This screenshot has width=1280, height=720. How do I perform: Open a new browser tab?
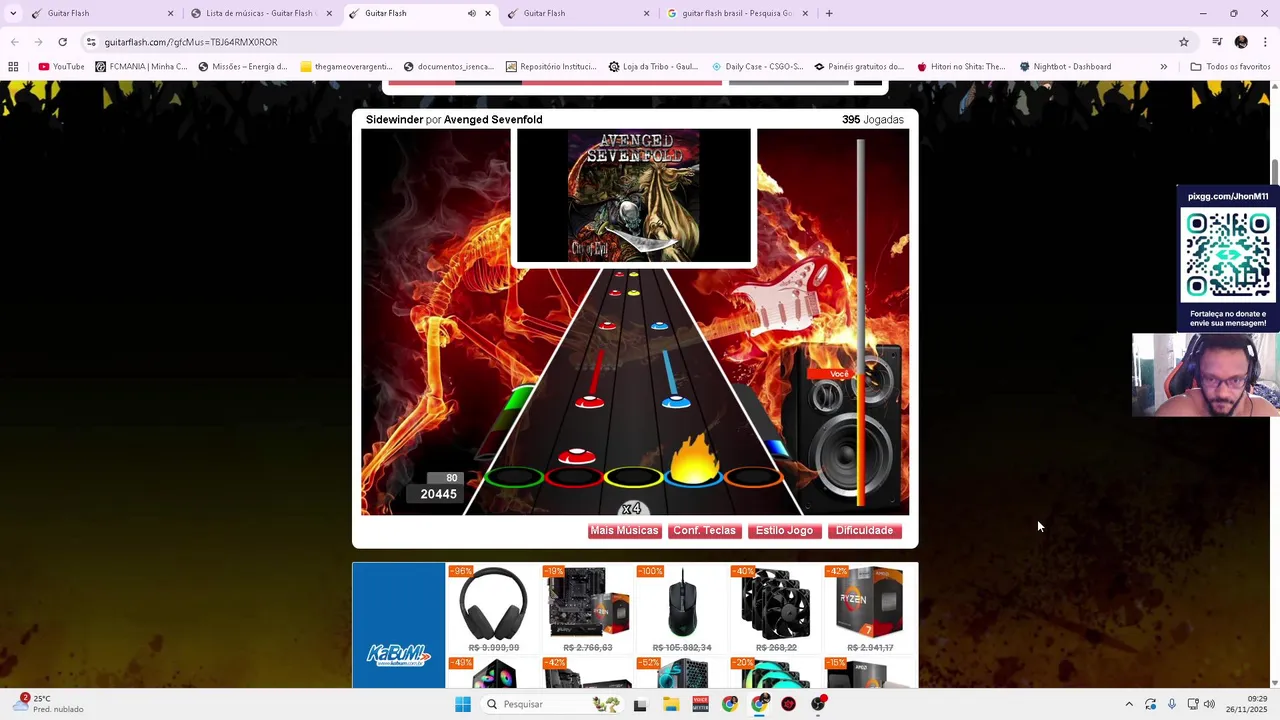coord(829,13)
